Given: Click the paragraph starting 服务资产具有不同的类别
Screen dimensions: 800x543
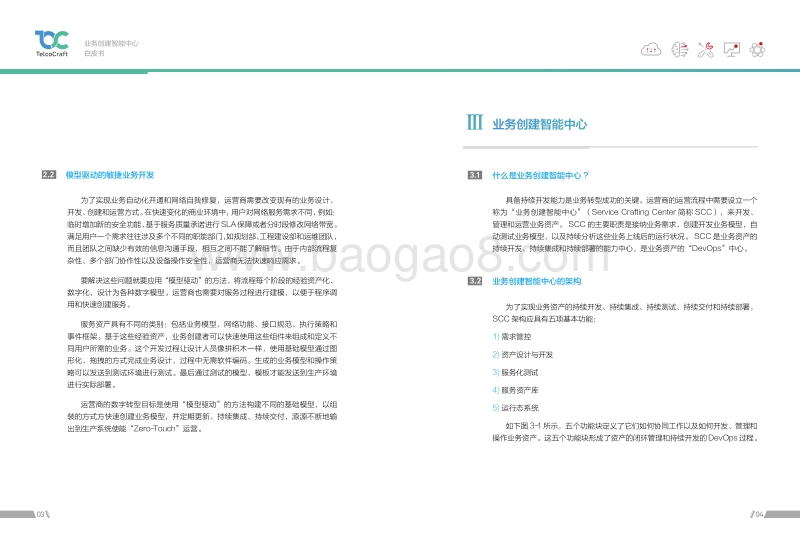Looking at the screenshot, I should click(202, 354).
